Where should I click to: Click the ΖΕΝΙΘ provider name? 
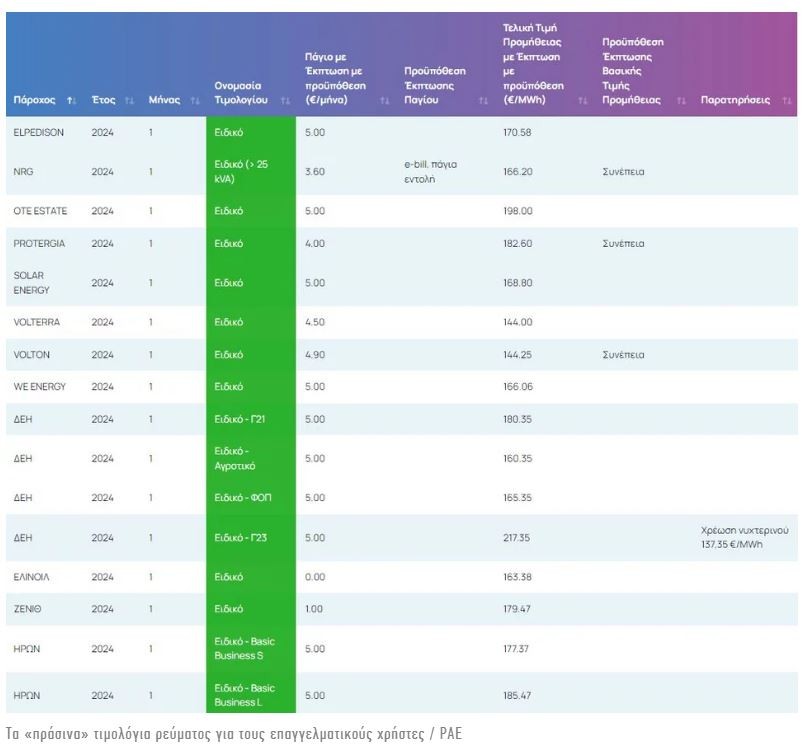pyautogui.click(x=27, y=609)
